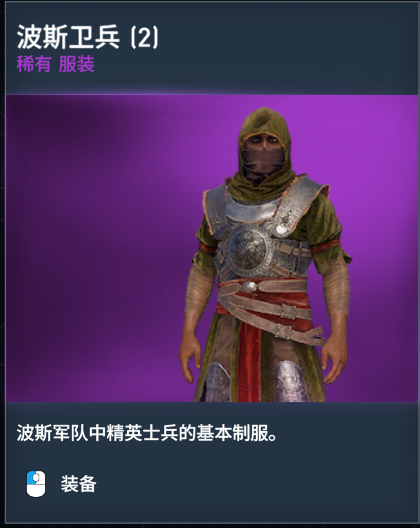Screen dimensions: 420x528
Task: Click the oval silver belt buckle
Action: (248, 287)
